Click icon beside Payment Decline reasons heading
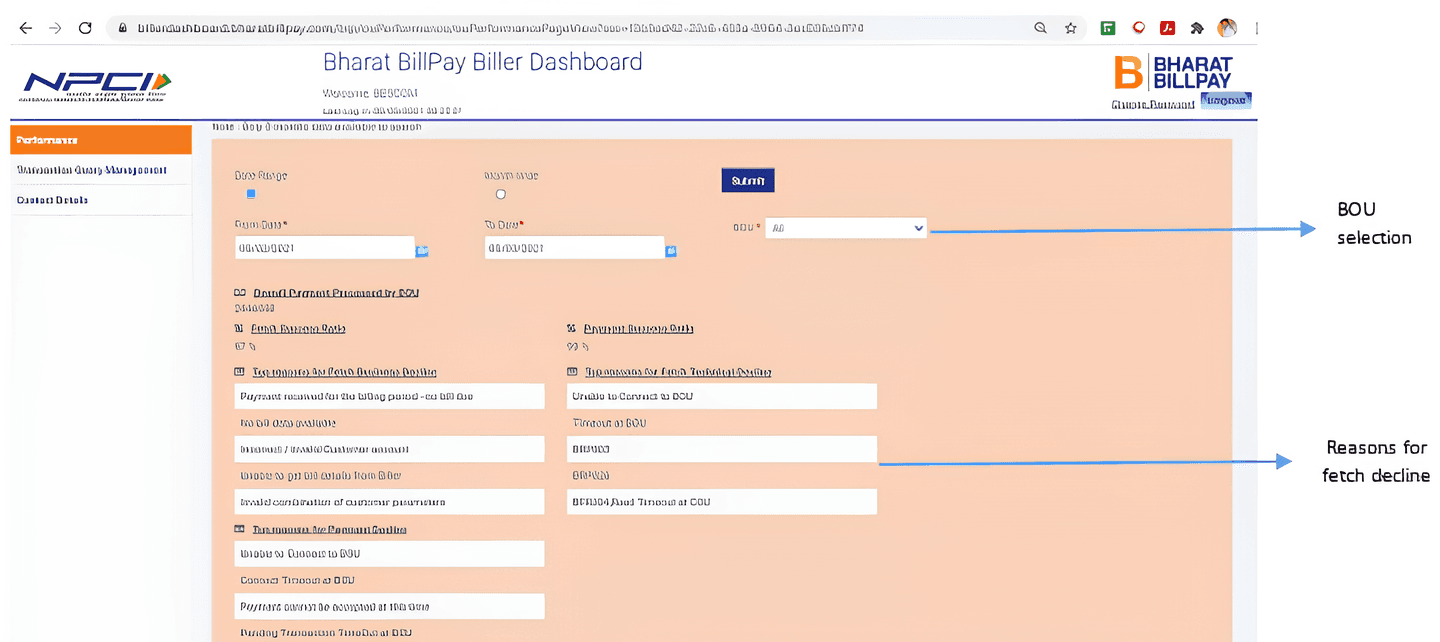The image size is (1440, 642). pos(240,529)
